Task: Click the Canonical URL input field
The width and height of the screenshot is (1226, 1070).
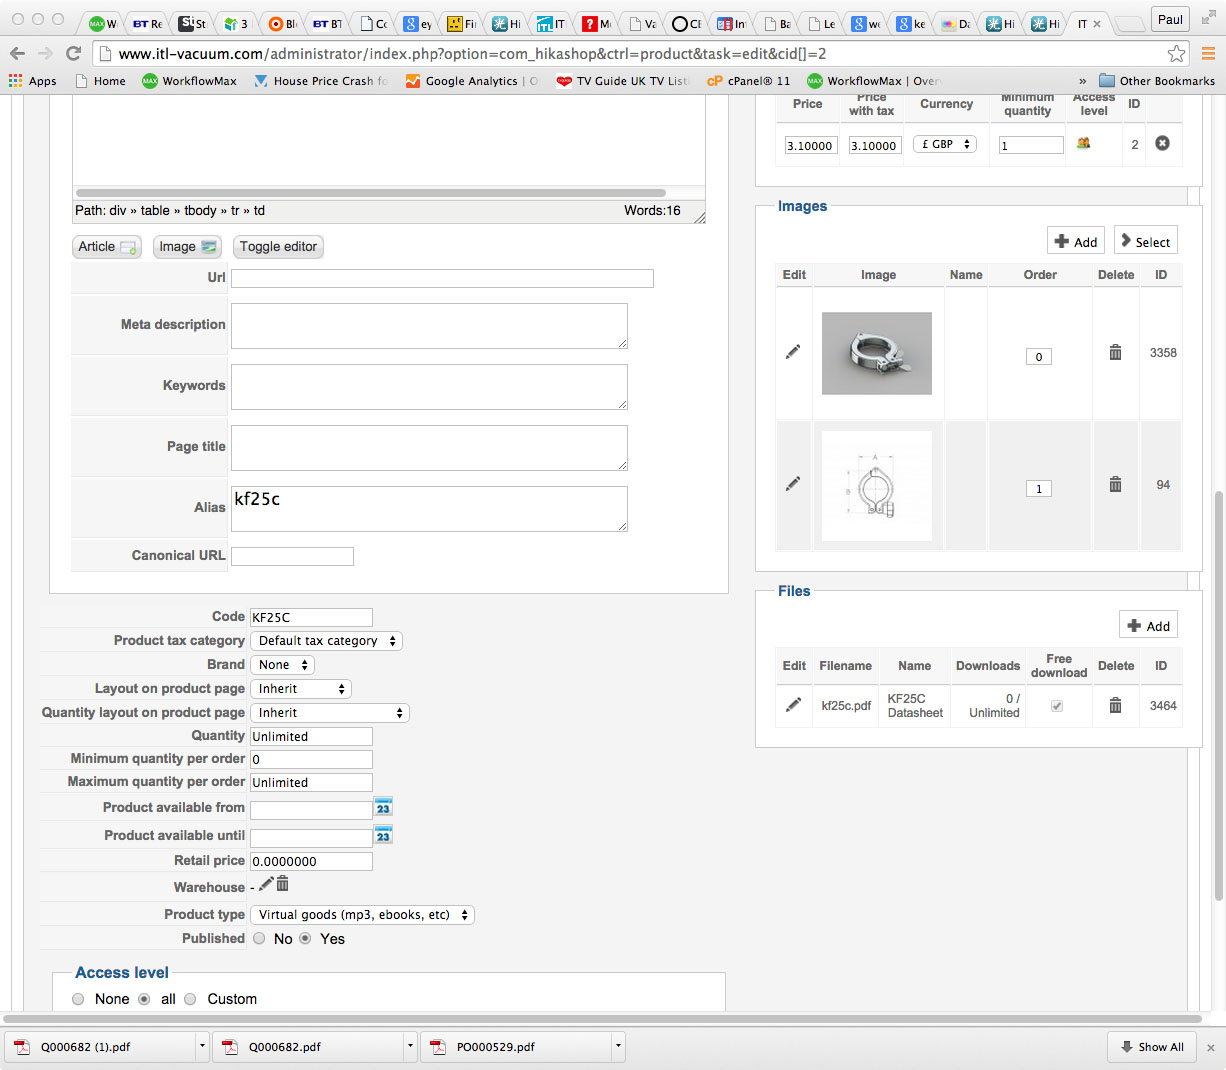Action: [292, 556]
